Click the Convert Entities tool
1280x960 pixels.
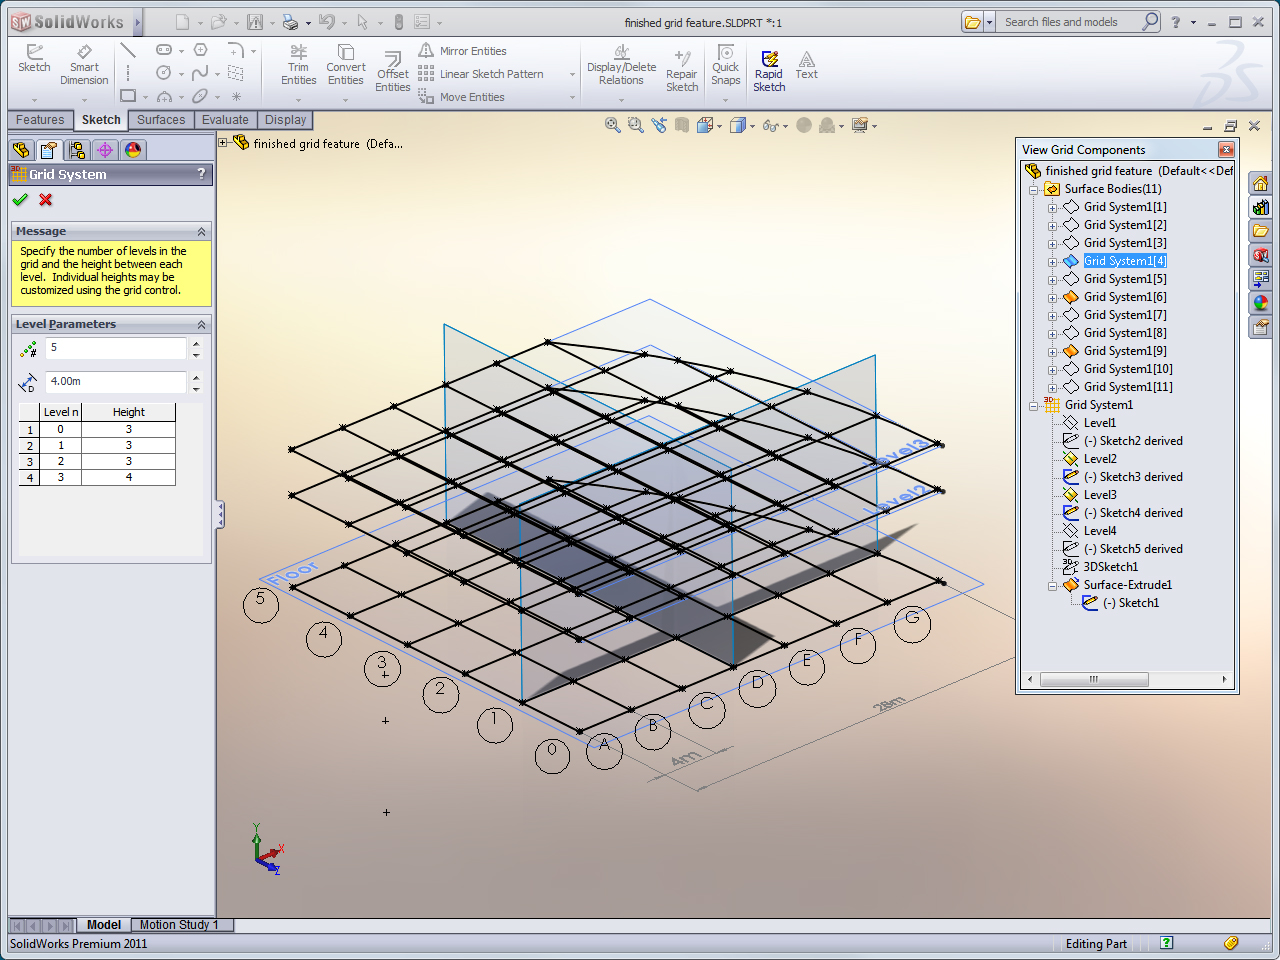(x=346, y=66)
